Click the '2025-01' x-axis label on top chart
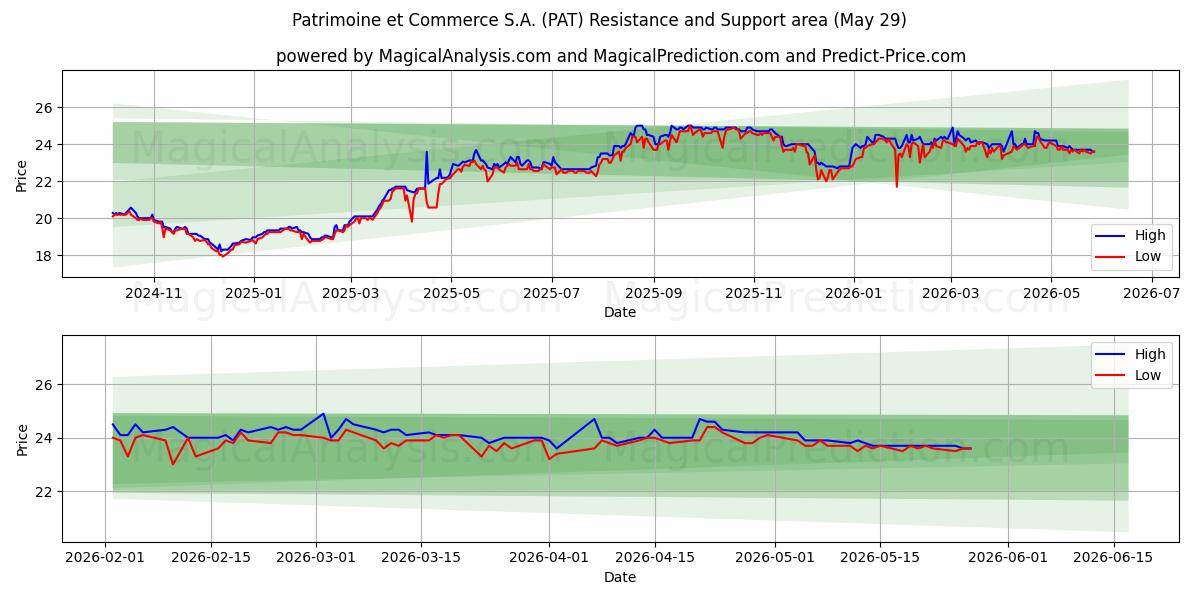This screenshot has width=1200, height=600. pos(253,294)
